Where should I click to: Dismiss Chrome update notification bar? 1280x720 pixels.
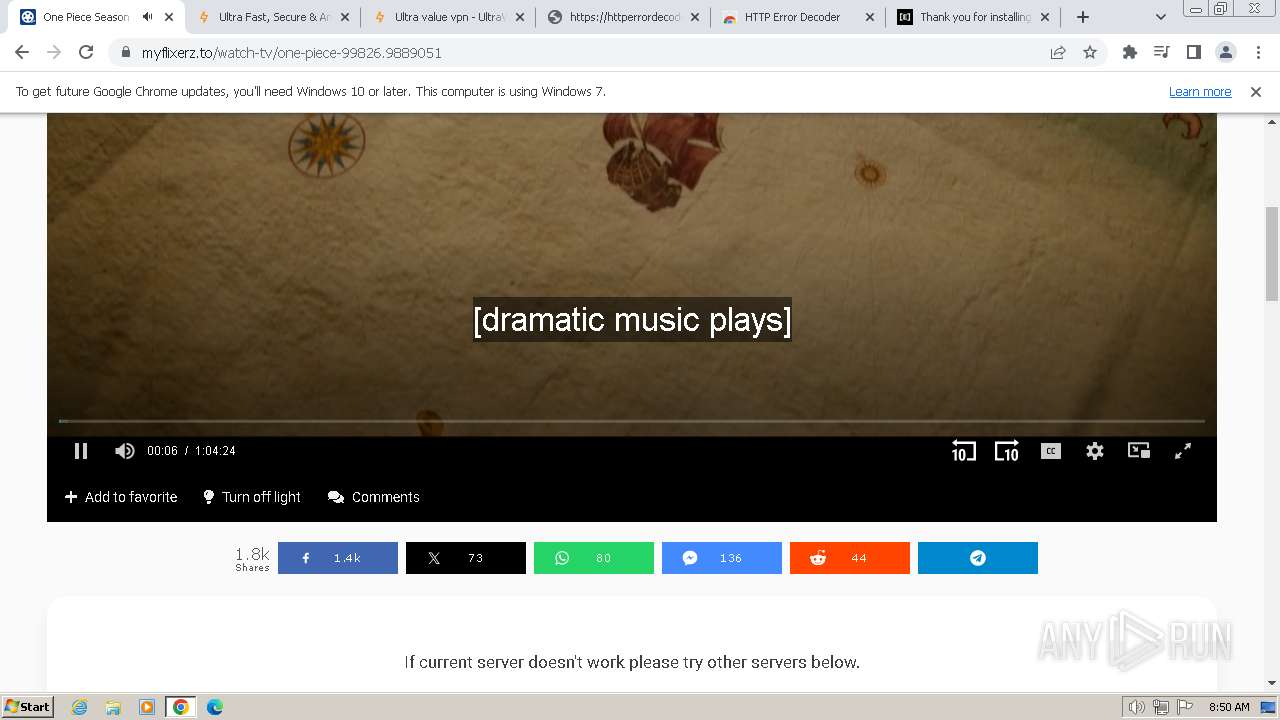click(1256, 92)
